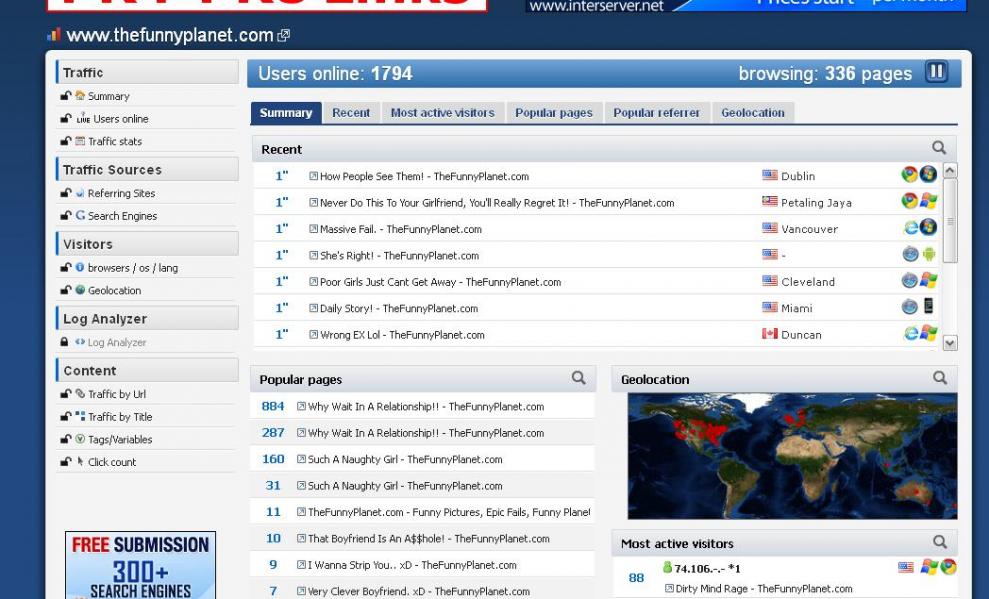Click the padlock icon beside Log Analyzer

(x=64, y=342)
